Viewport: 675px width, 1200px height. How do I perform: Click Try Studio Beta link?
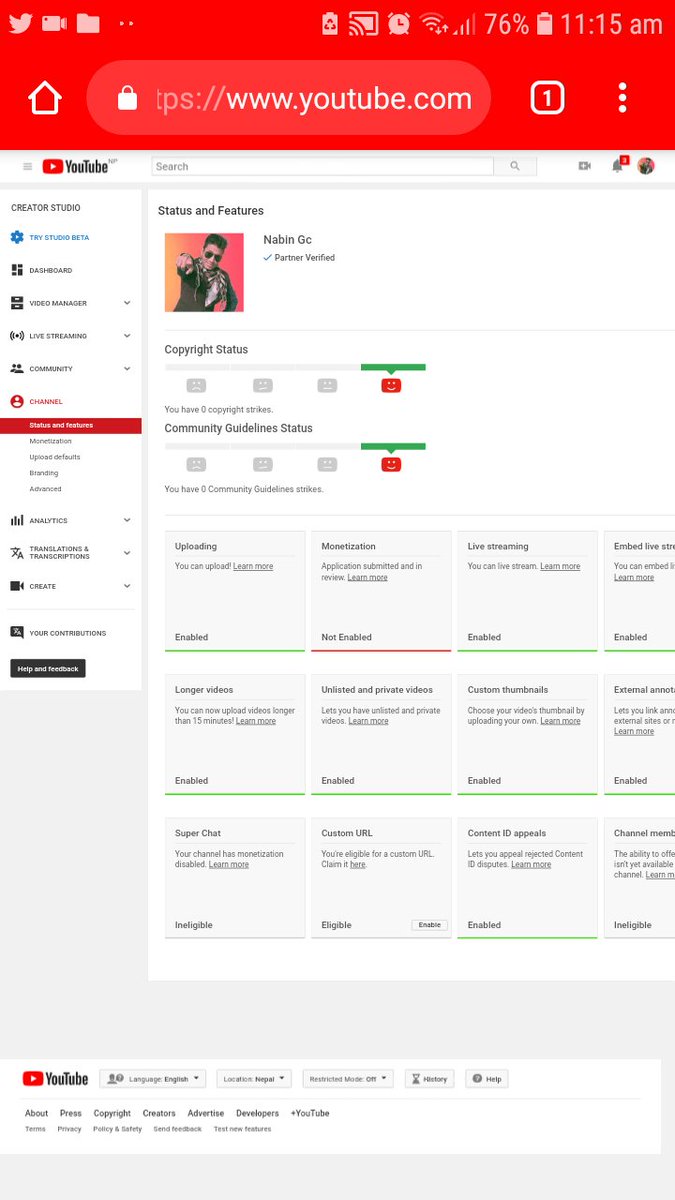[x=59, y=237]
